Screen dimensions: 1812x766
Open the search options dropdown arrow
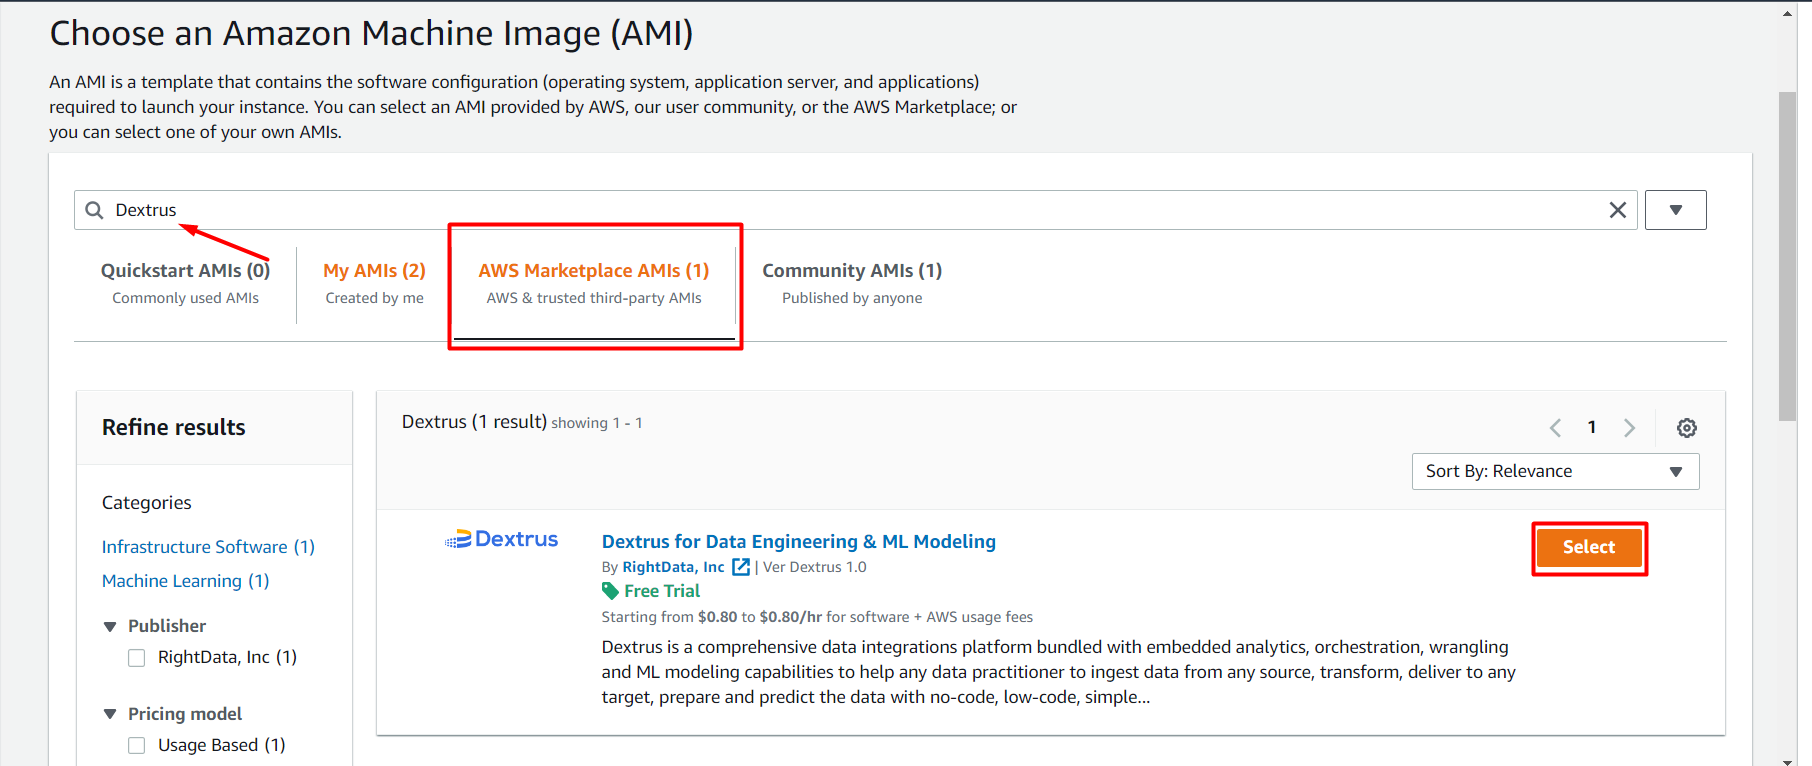tap(1675, 210)
